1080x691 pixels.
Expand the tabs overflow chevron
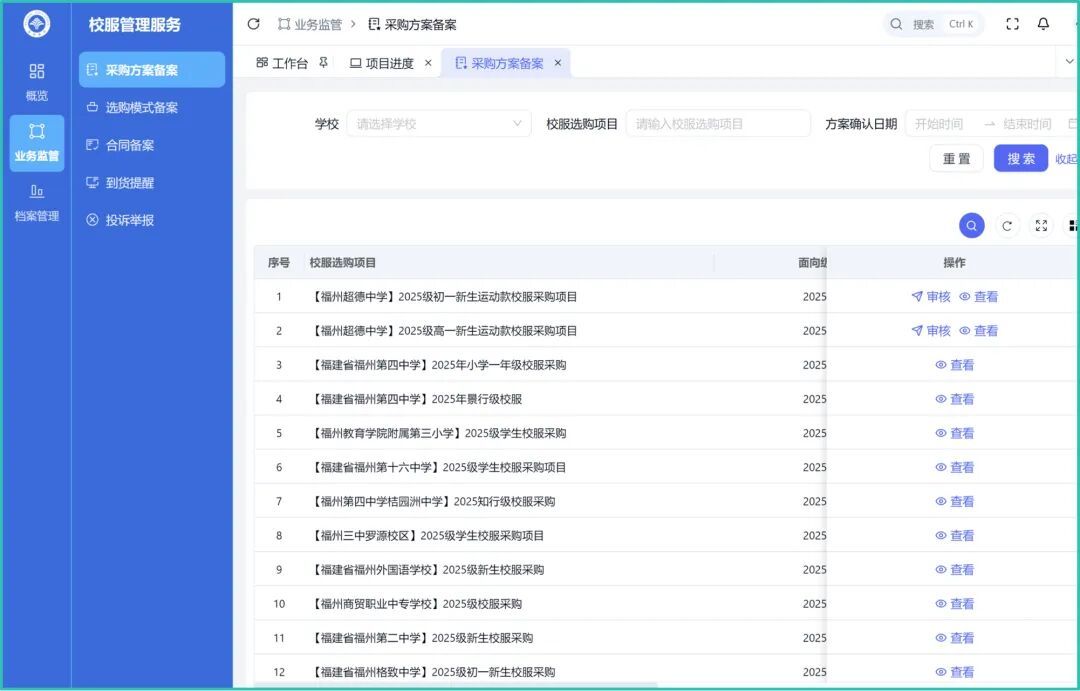[x=1068, y=62]
